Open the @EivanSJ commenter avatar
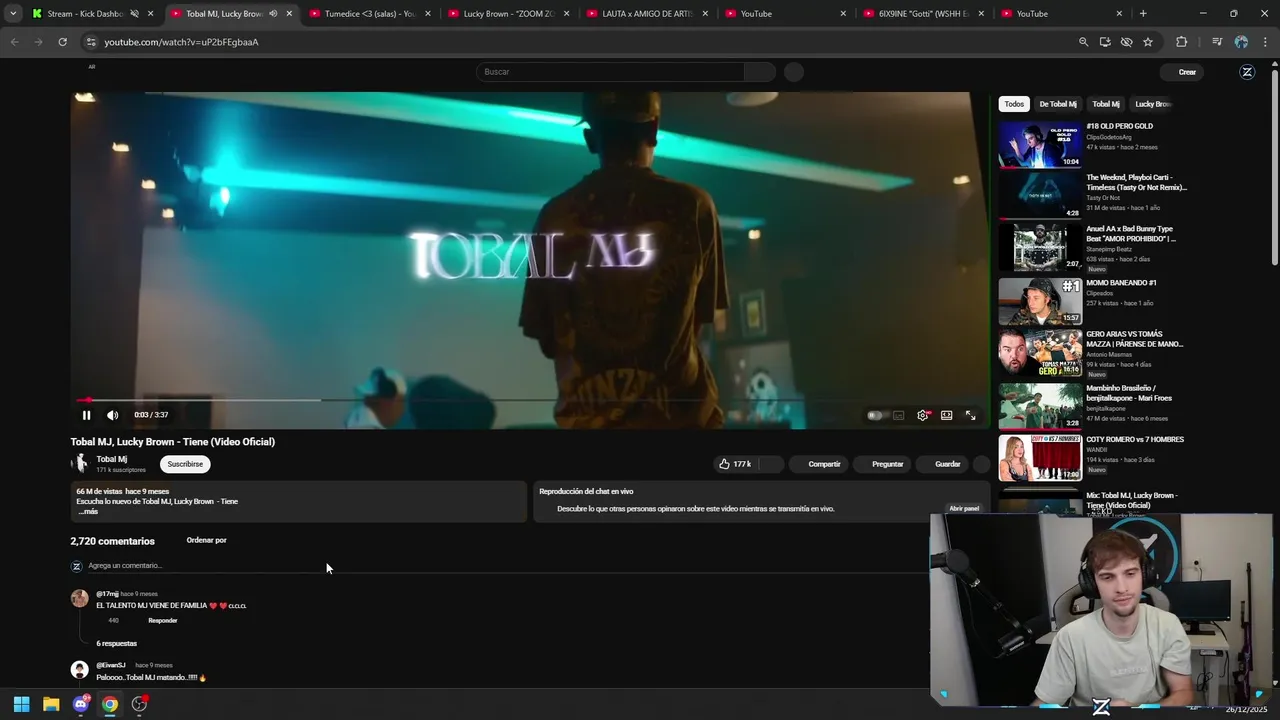 click(x=80, y=670)
